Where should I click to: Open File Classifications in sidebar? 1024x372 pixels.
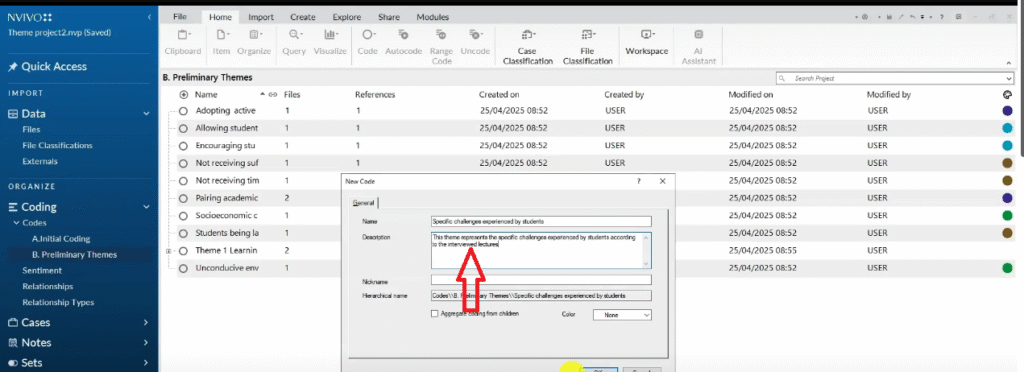point(57,146)
